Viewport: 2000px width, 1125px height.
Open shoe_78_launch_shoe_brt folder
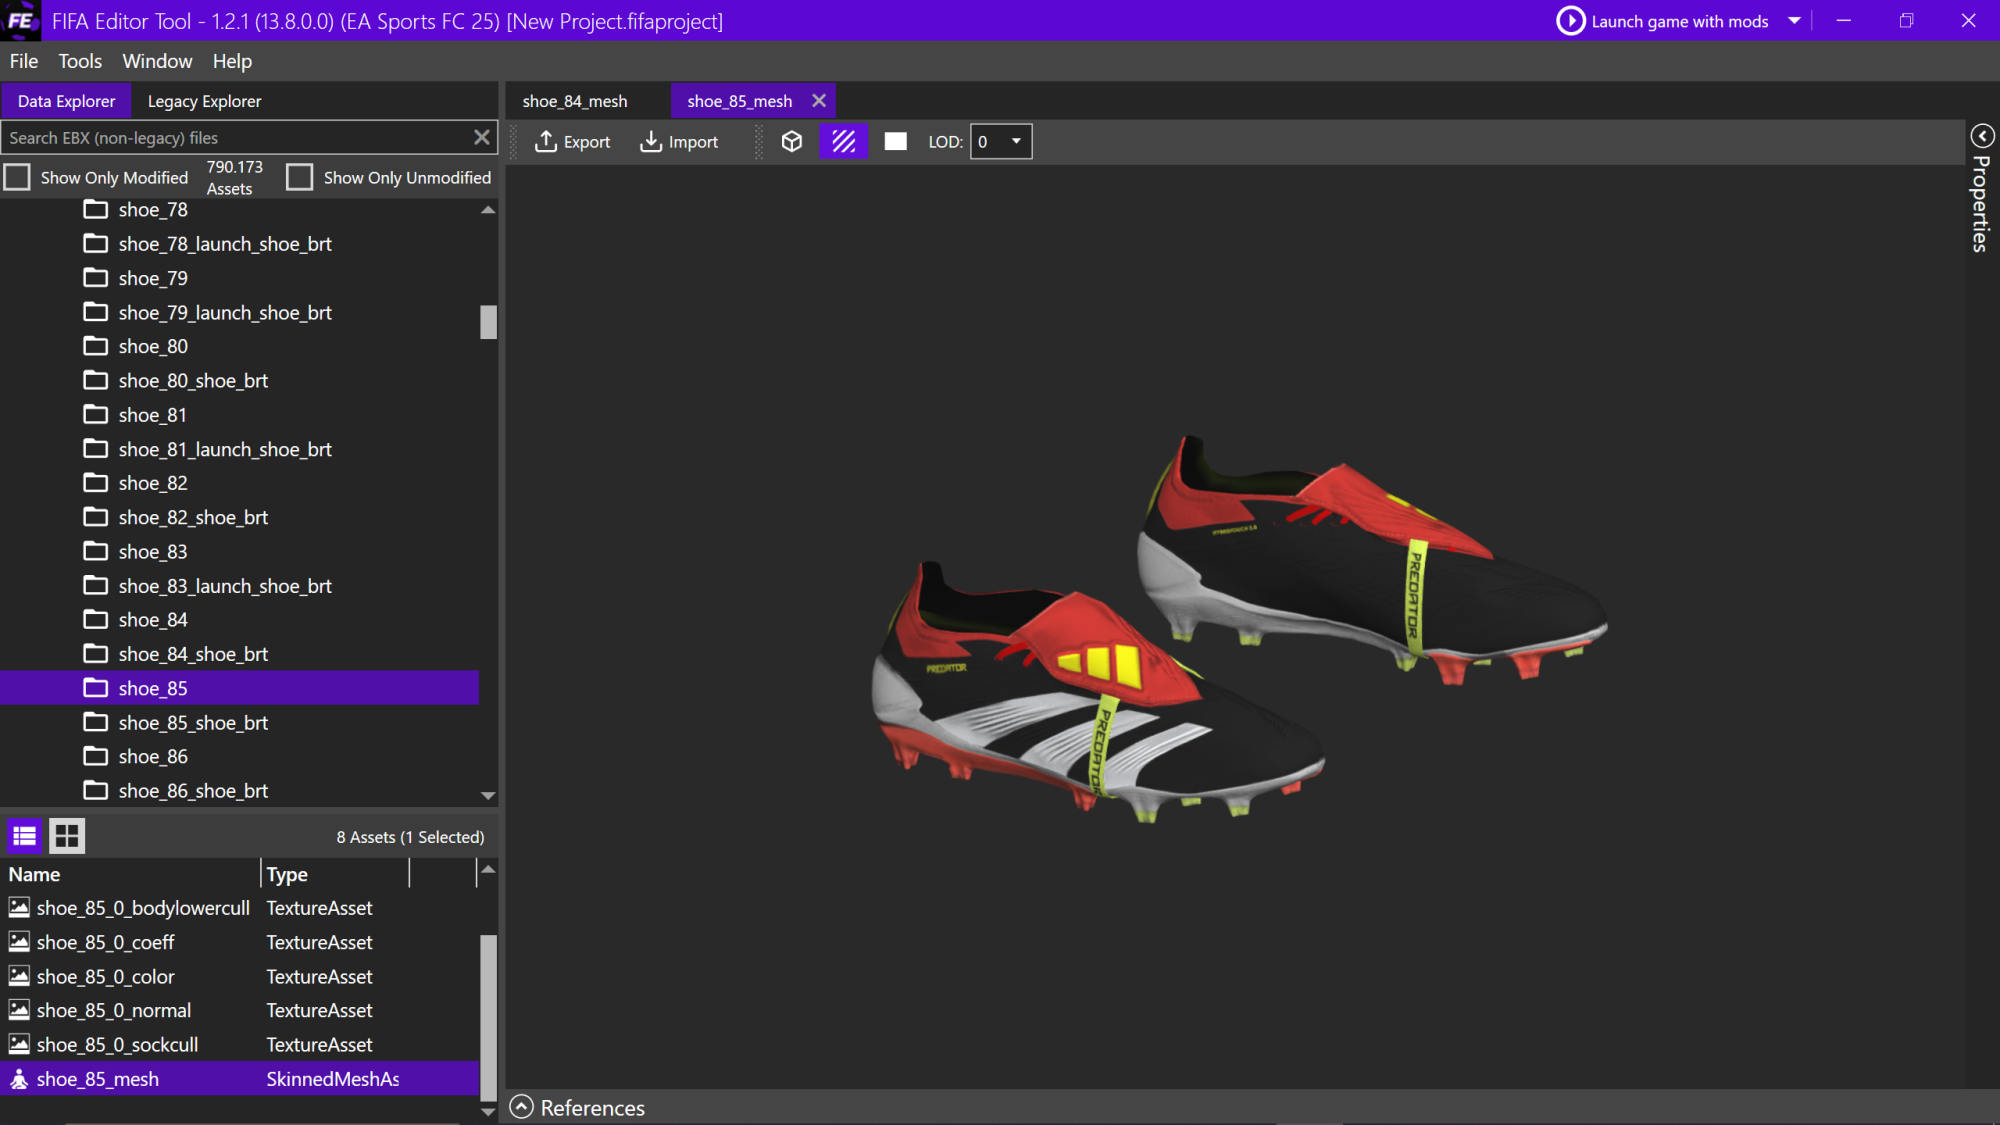[x=225, y=244]
